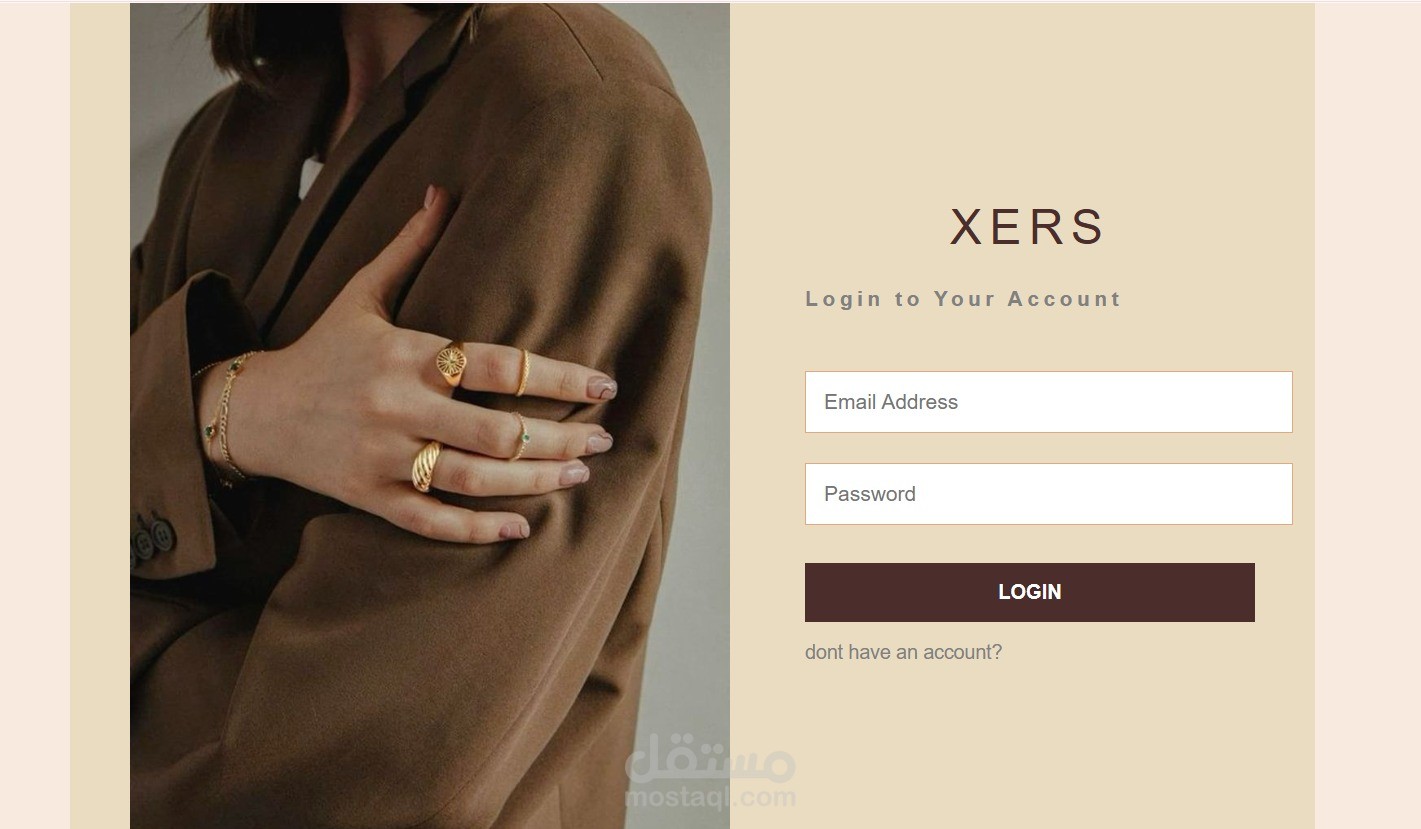Click the Email Address input field

click(1048, 402)
